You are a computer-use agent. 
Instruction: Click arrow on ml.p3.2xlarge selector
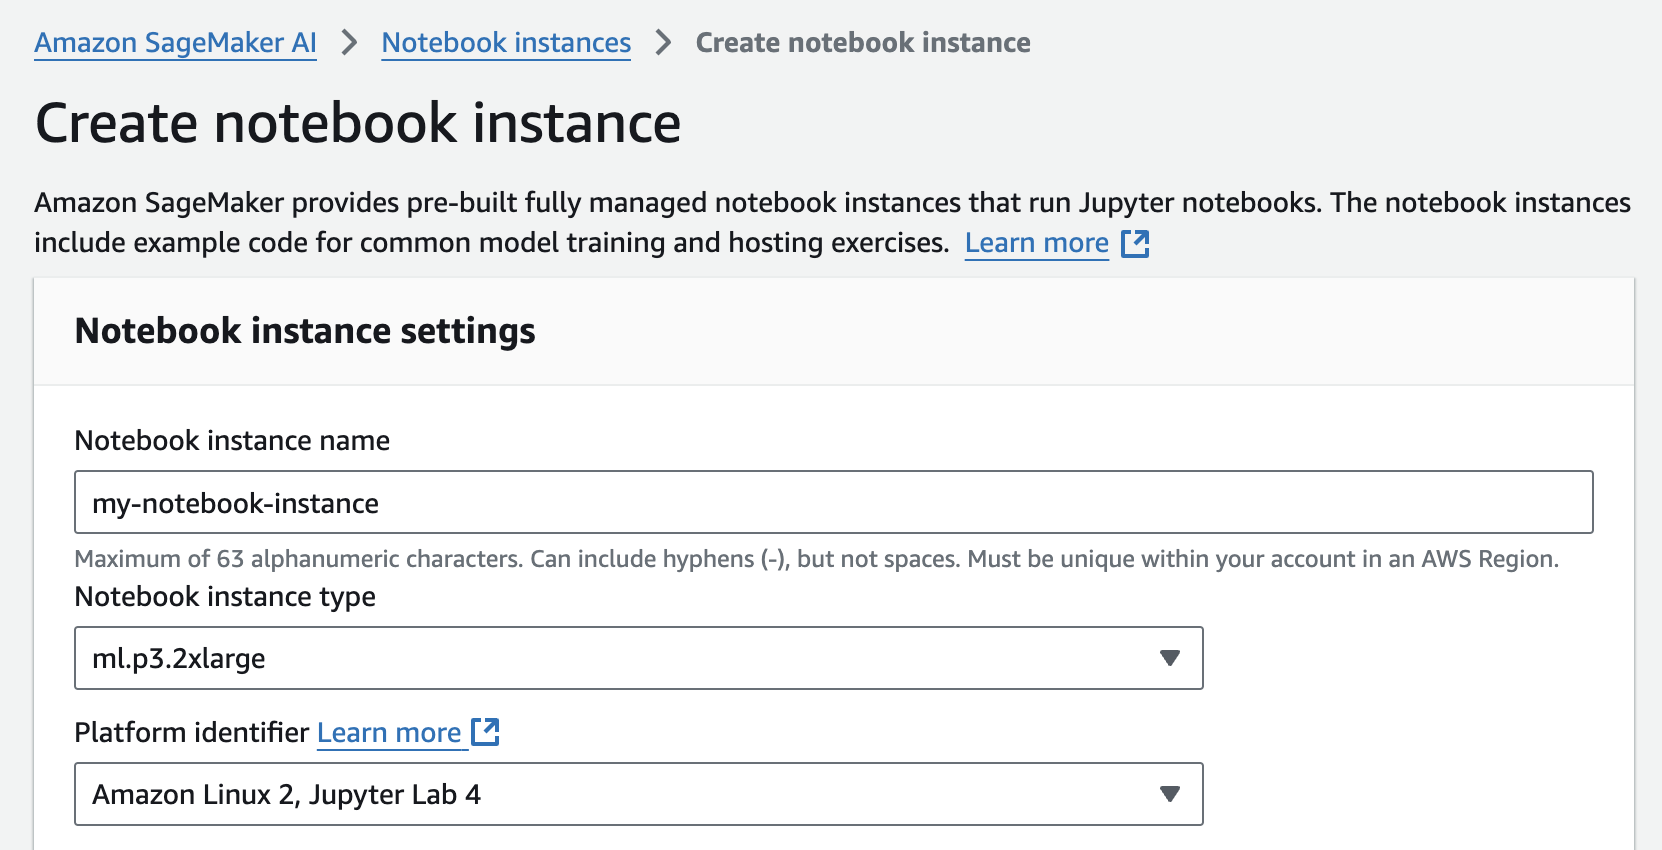point(1169,658)
